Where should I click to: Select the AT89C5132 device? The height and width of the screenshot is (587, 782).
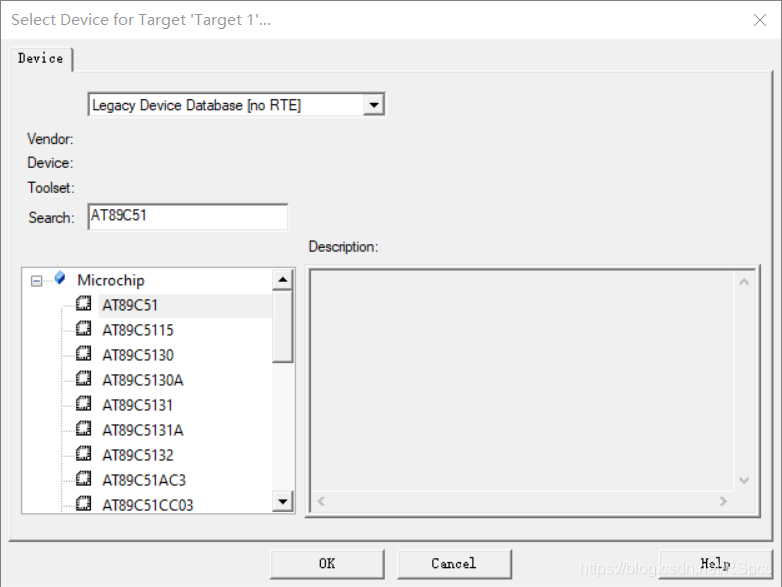138,455
